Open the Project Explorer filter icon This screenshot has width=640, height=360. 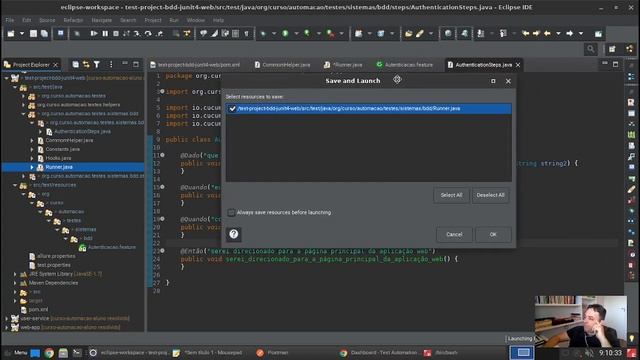[x=97, y=64]
